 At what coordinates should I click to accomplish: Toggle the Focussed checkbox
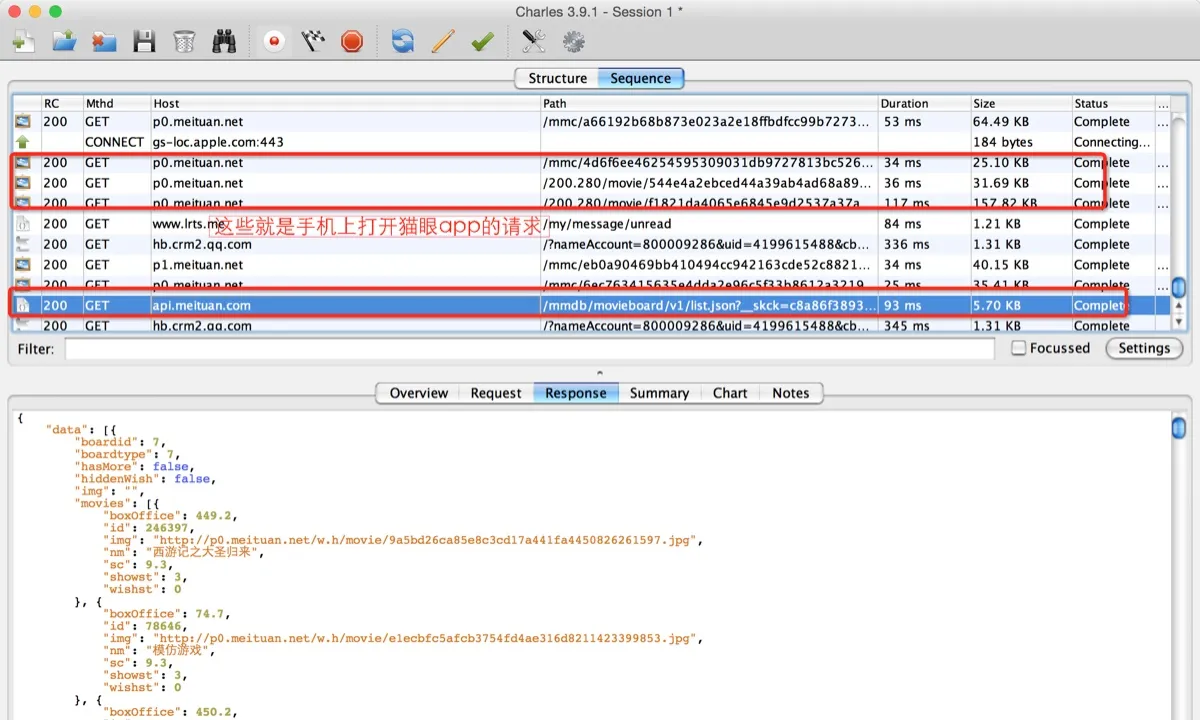pos(1018,348)
